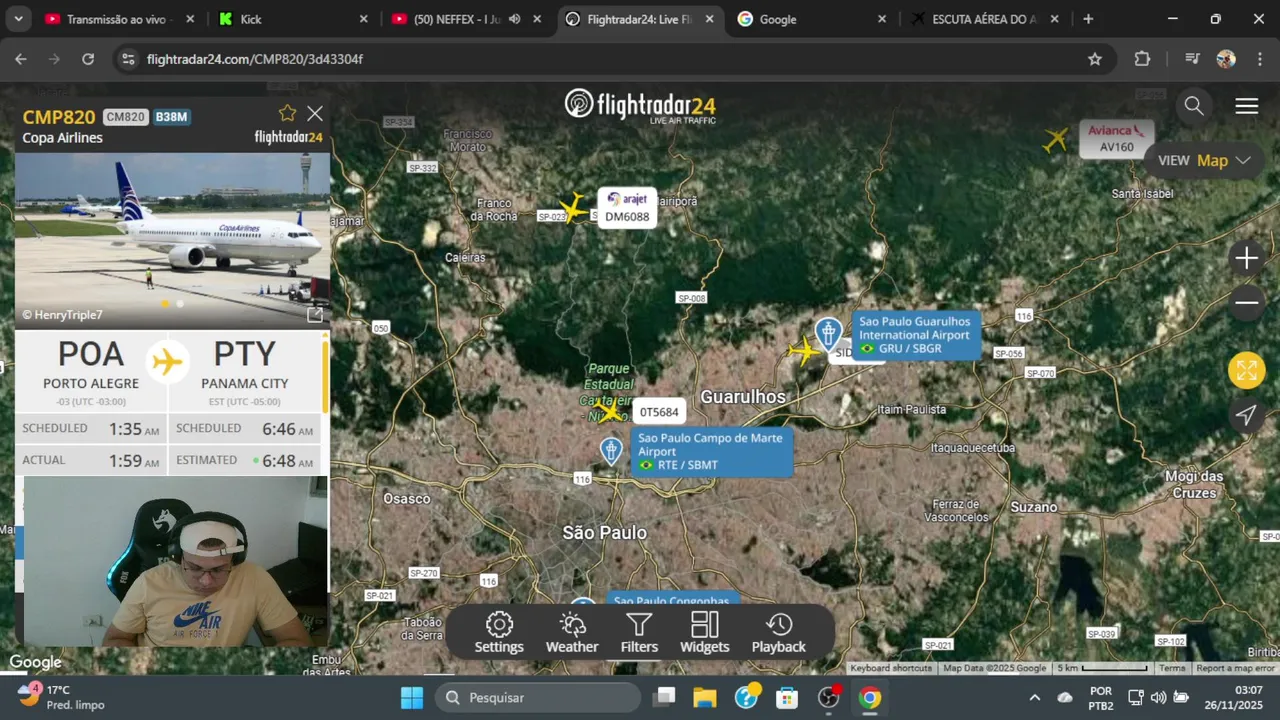Open Playback in the bottom toolbar
Image resolution: width=1280 pixels, height=720 pixels.
(x=779, y=633)
